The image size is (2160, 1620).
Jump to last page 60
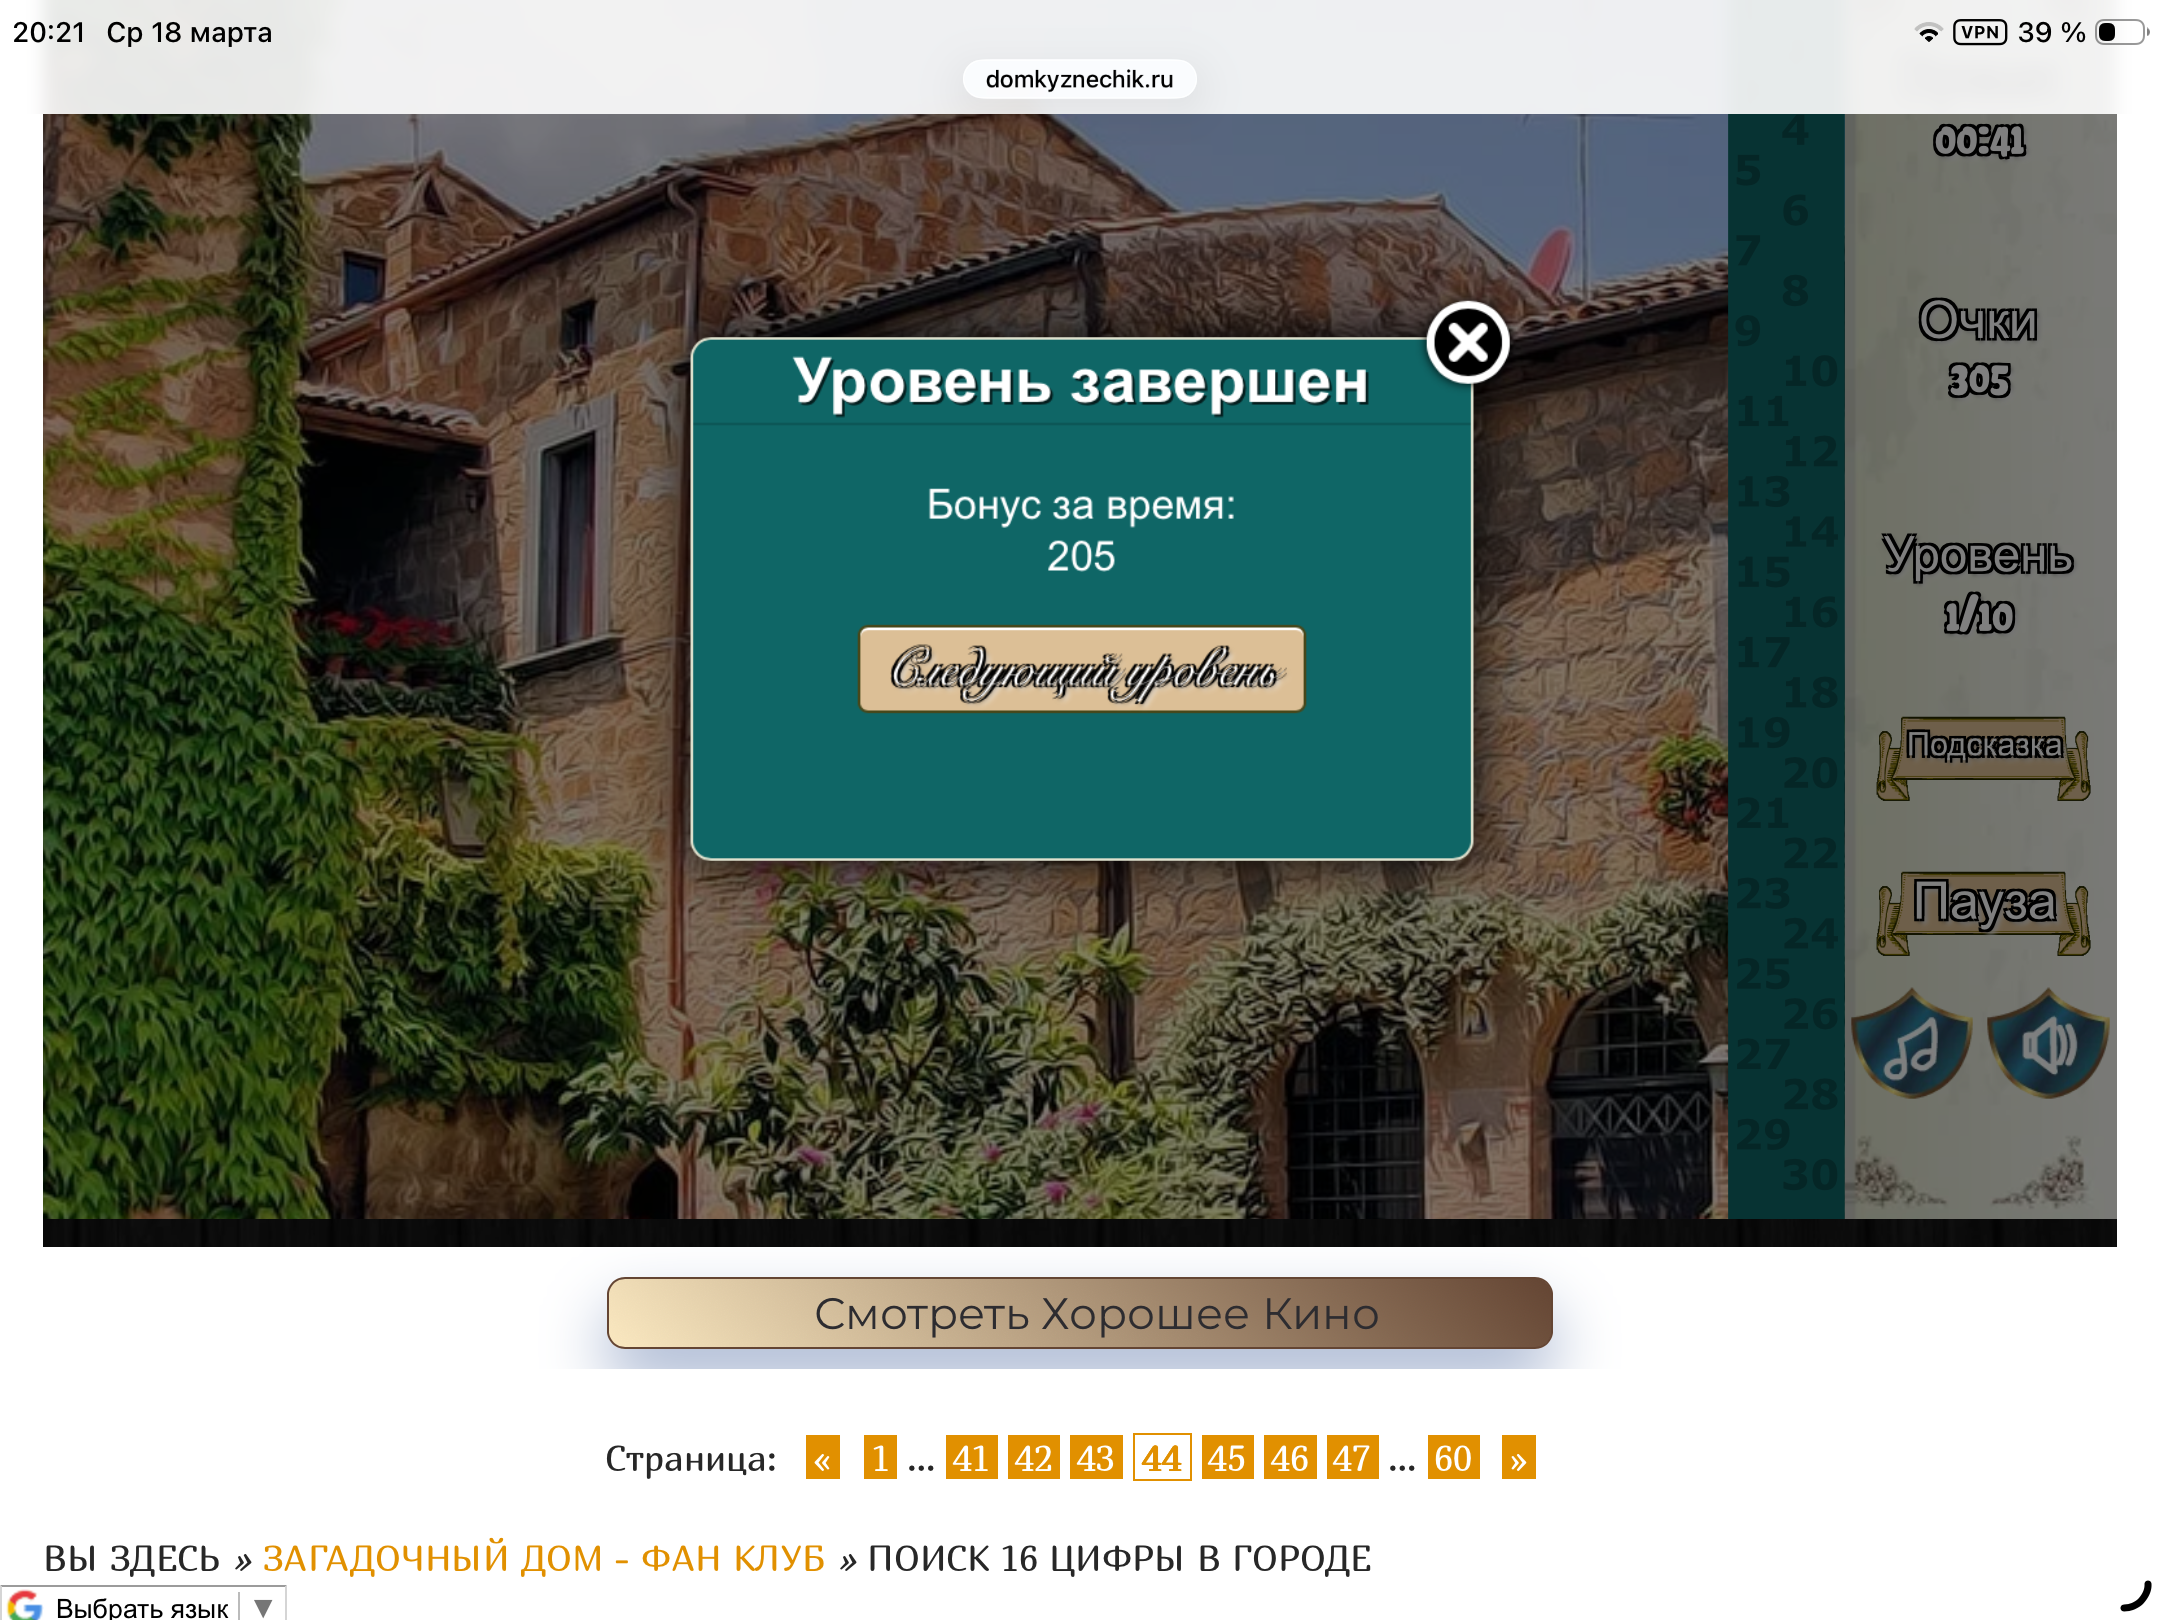(x=1453, y=1458)
